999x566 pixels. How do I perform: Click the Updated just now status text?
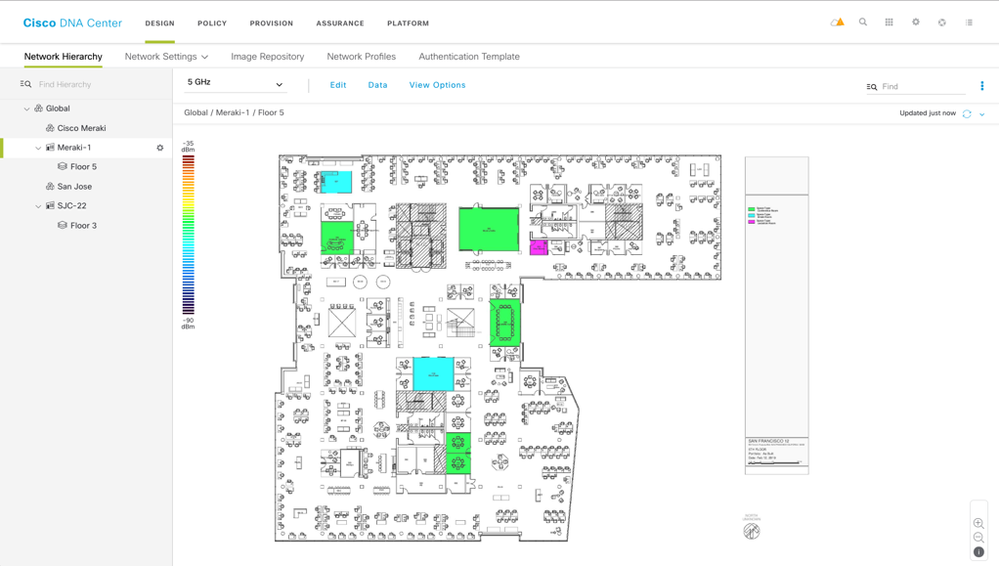click(x=928, y=113)
